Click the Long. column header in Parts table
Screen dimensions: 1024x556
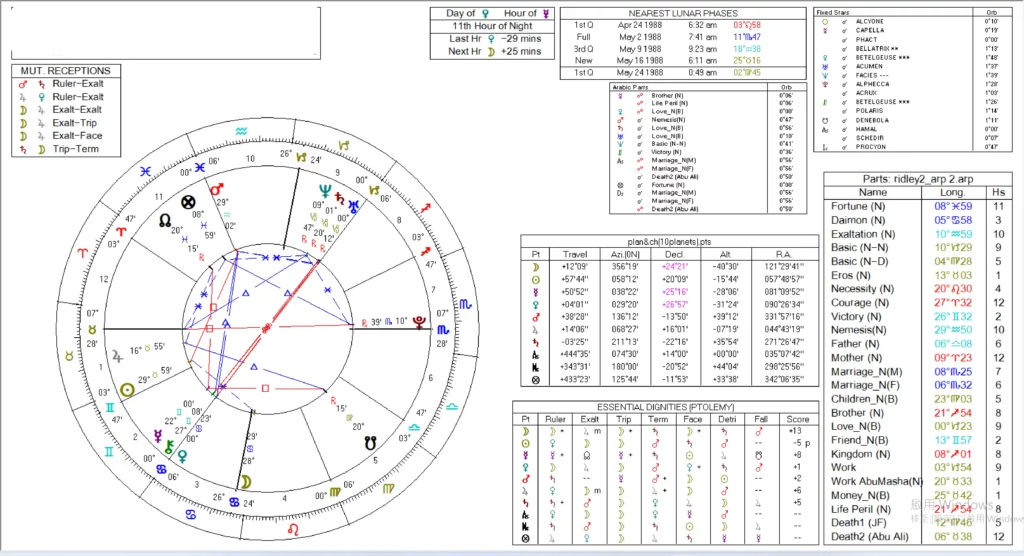coord(948,192)
